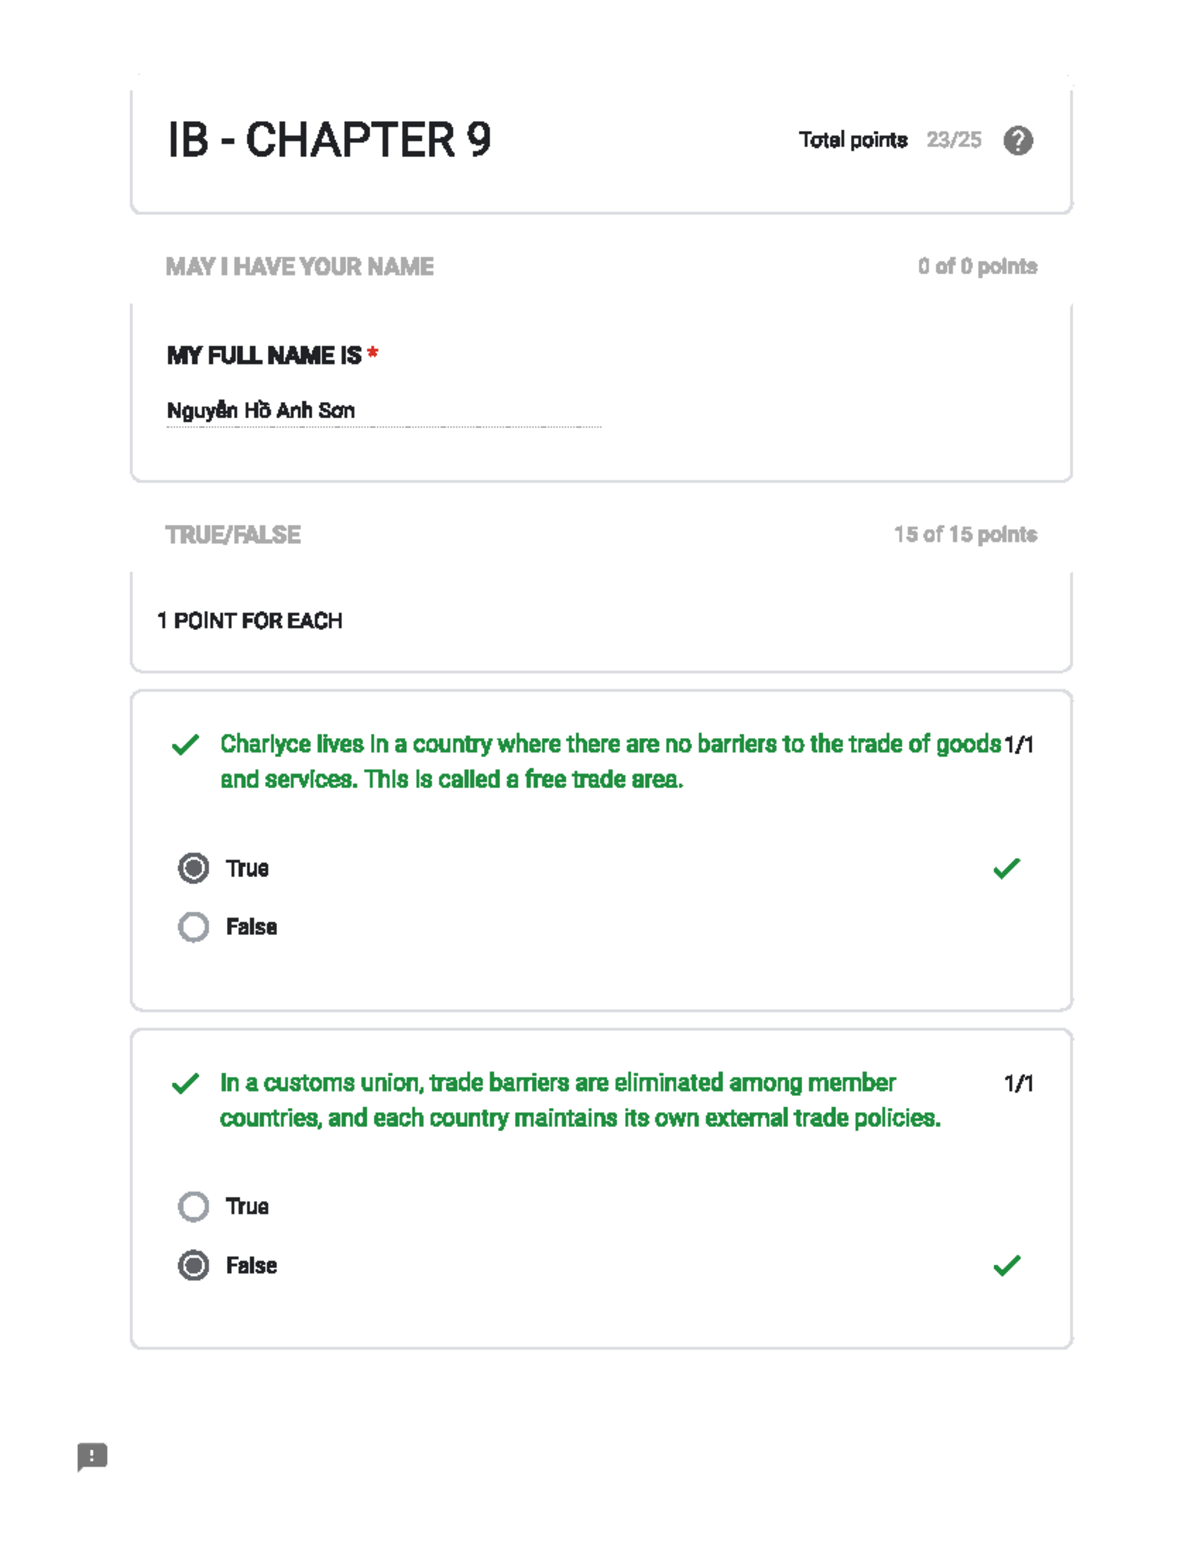Click the correct-answer checkmark next to True
Viewport: 1200px width, 1553px height.
pyautogui.click(x=1007, y=868)
